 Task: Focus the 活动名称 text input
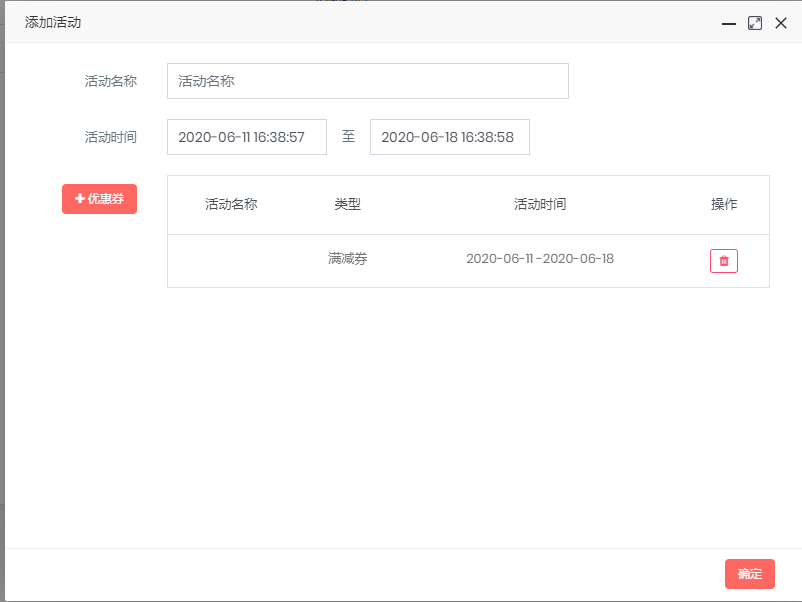coord(367,81)
